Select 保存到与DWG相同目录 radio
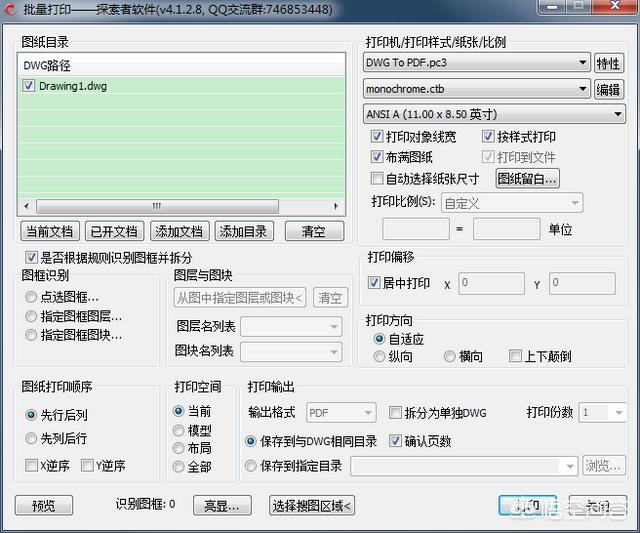The width and height of the screenshot is (640, 533). [x=251, y=441]
